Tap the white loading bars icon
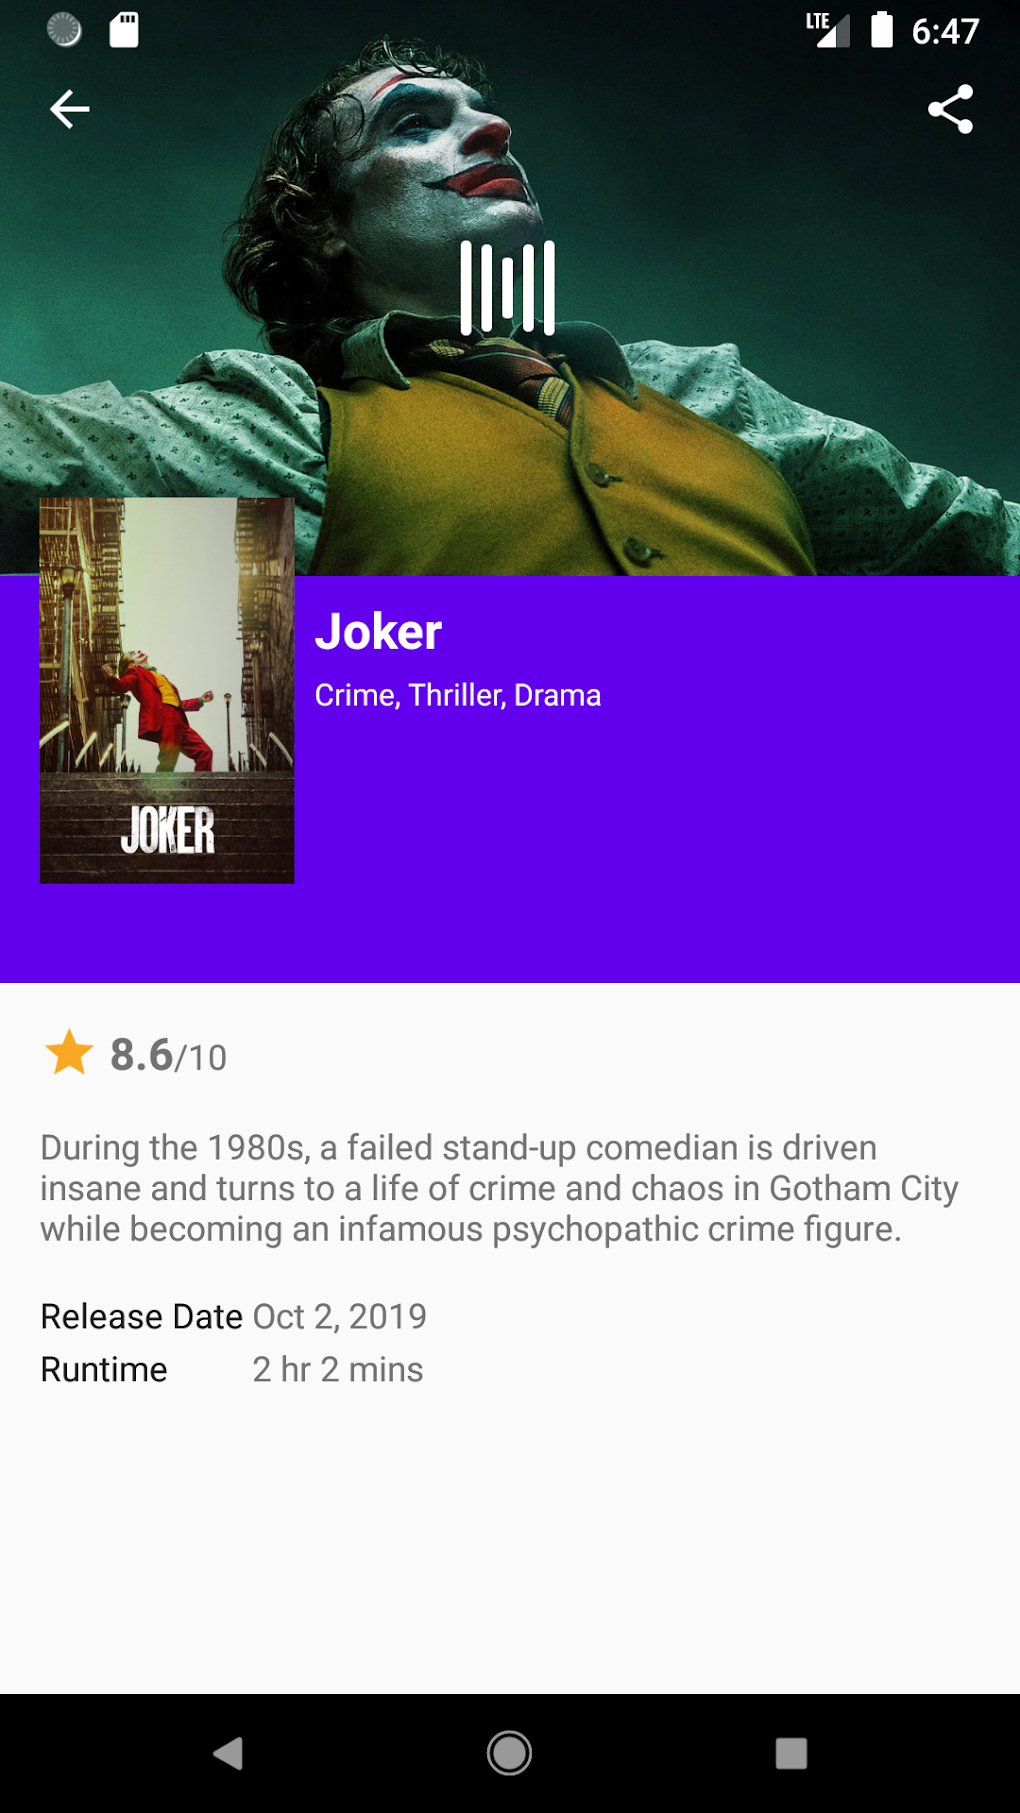 [x=508, y=288]
